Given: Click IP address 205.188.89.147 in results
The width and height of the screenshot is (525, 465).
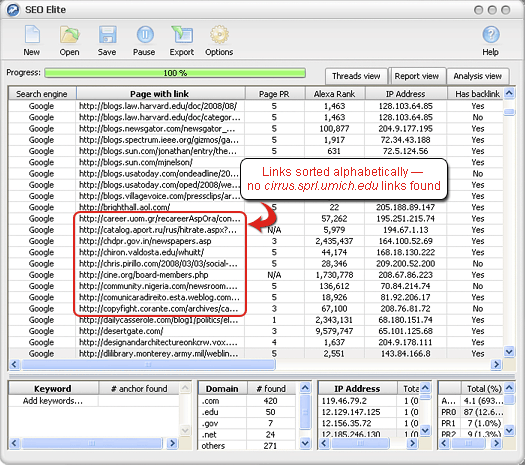Looking at the screenshot, I should pyautogui.click(x=405, y=207).
